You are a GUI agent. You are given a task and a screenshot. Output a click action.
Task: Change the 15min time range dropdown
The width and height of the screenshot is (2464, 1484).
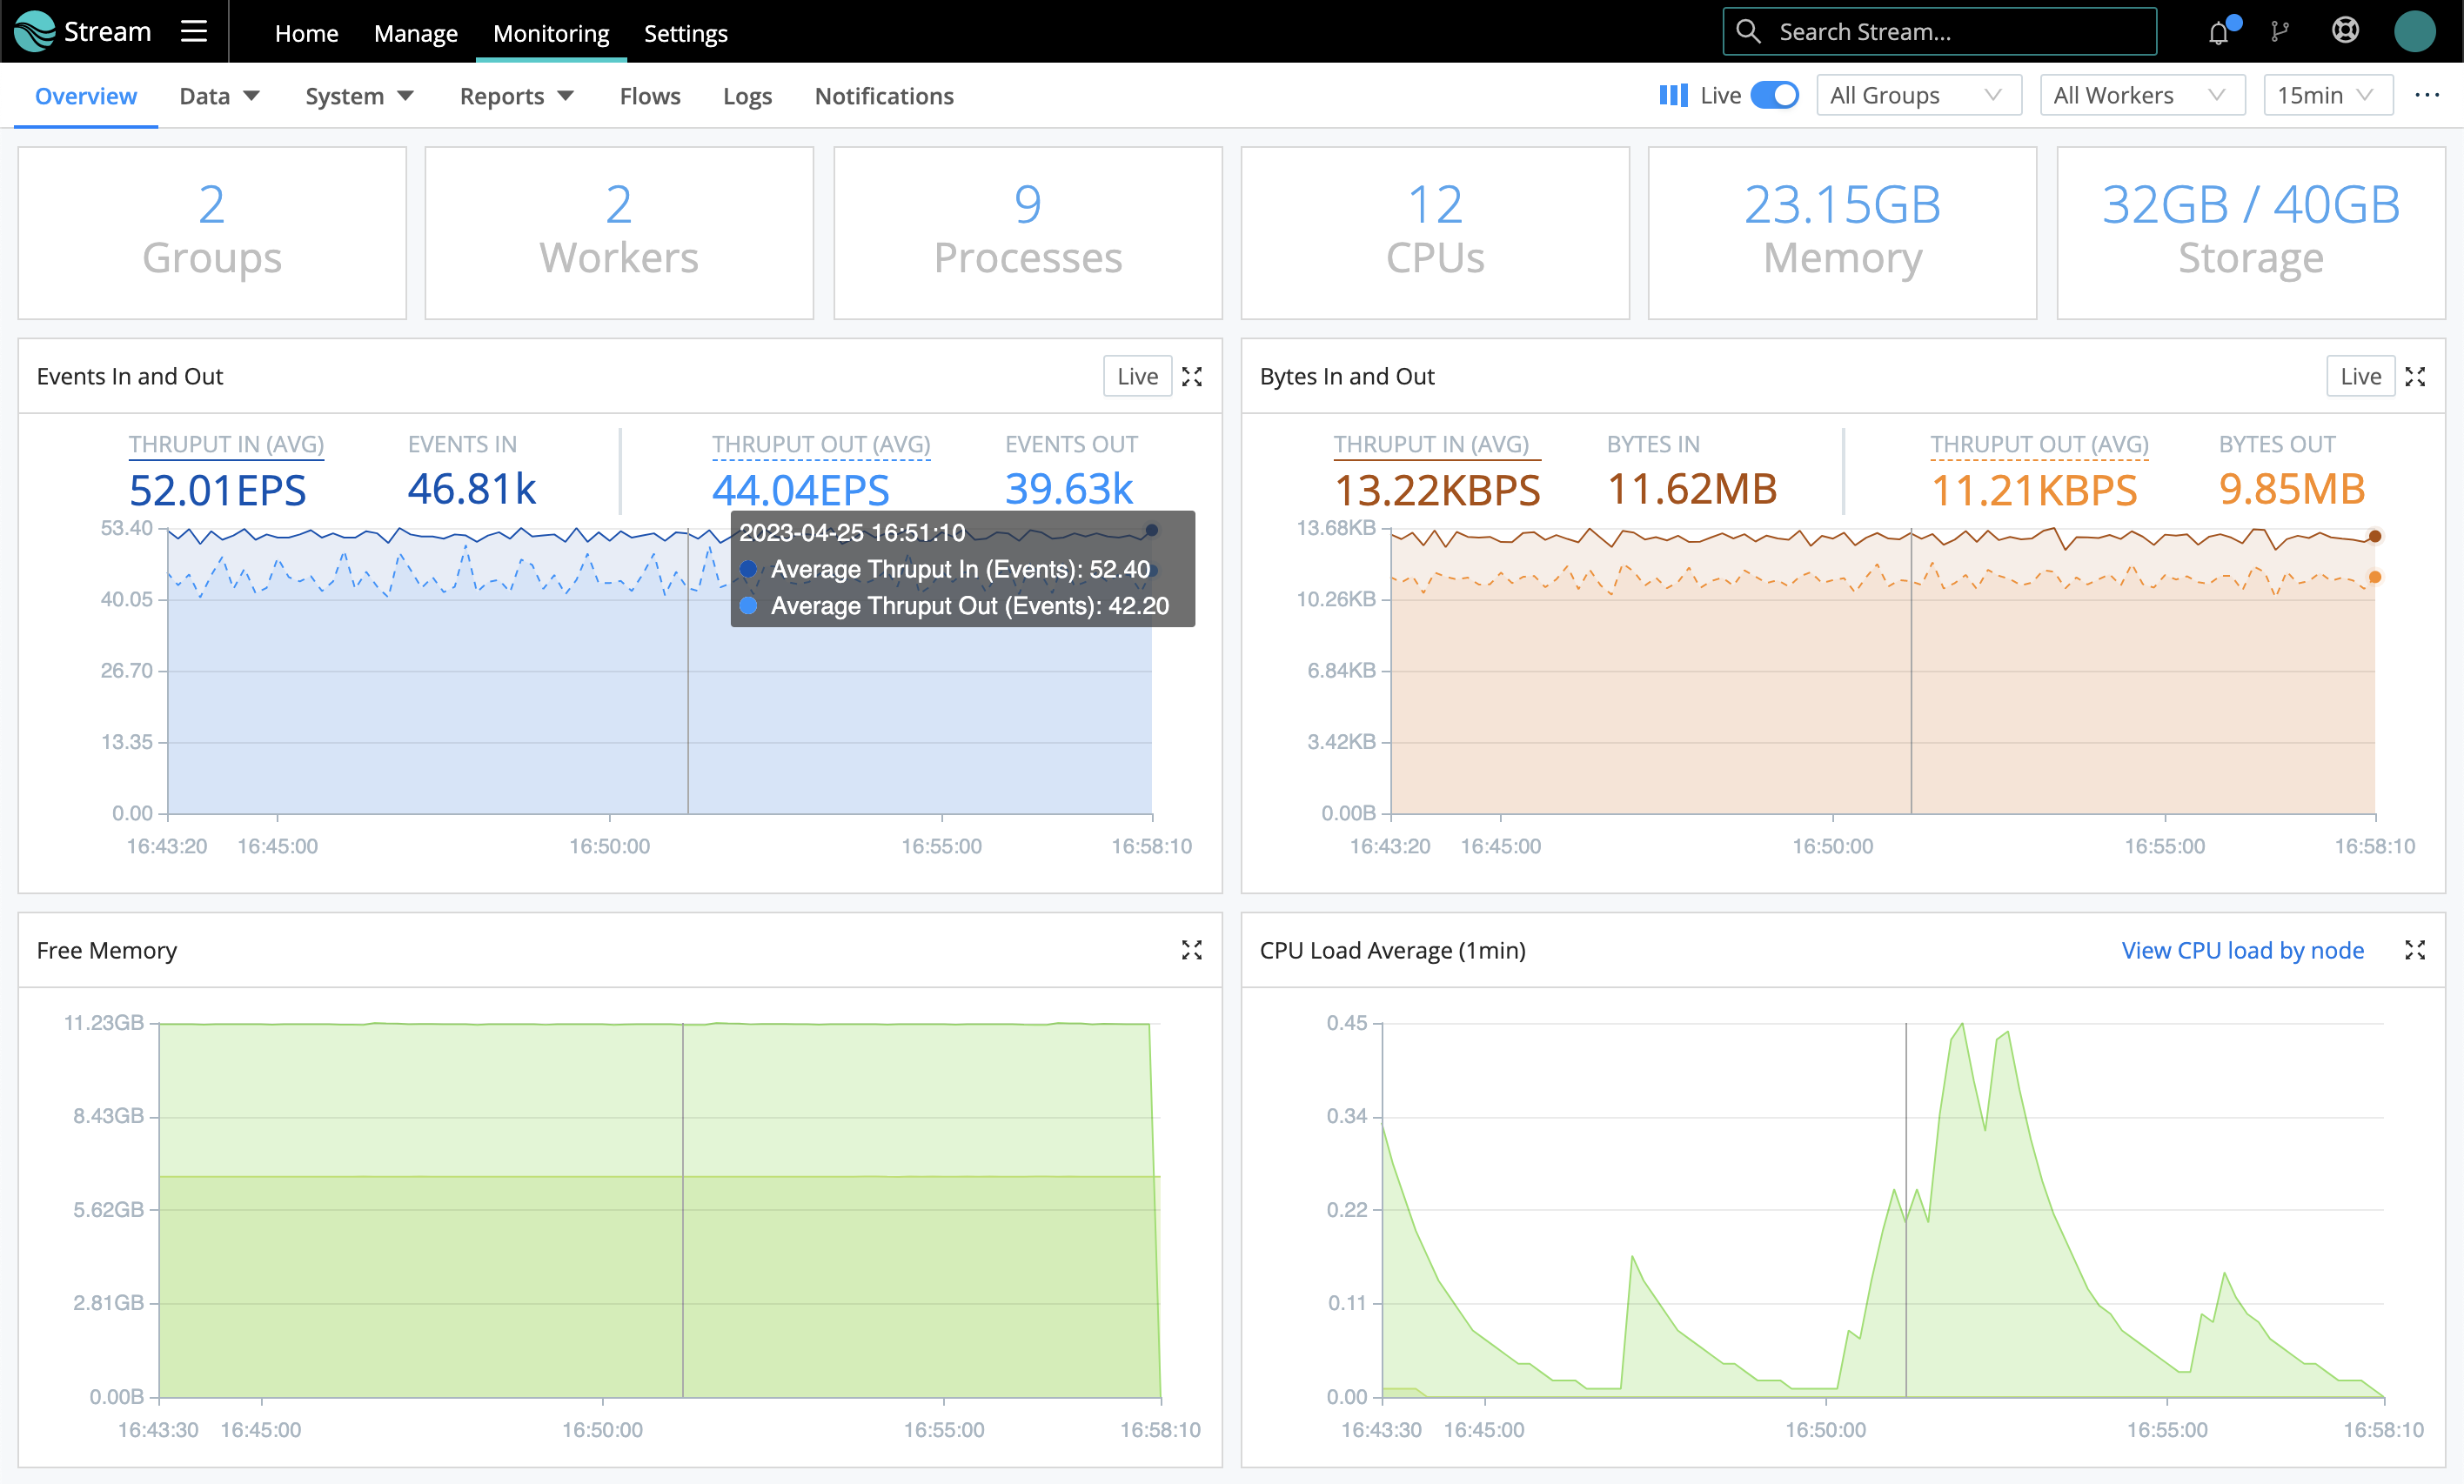point(2328,95)
